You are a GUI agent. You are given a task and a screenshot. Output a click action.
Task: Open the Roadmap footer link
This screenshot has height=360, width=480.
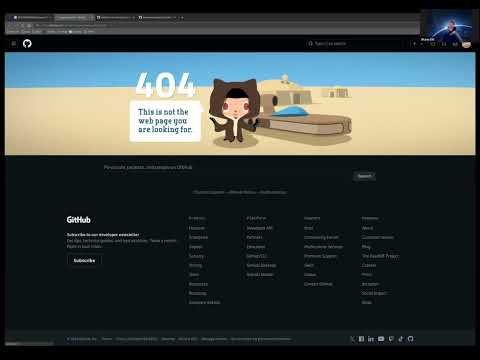[197, 293]
